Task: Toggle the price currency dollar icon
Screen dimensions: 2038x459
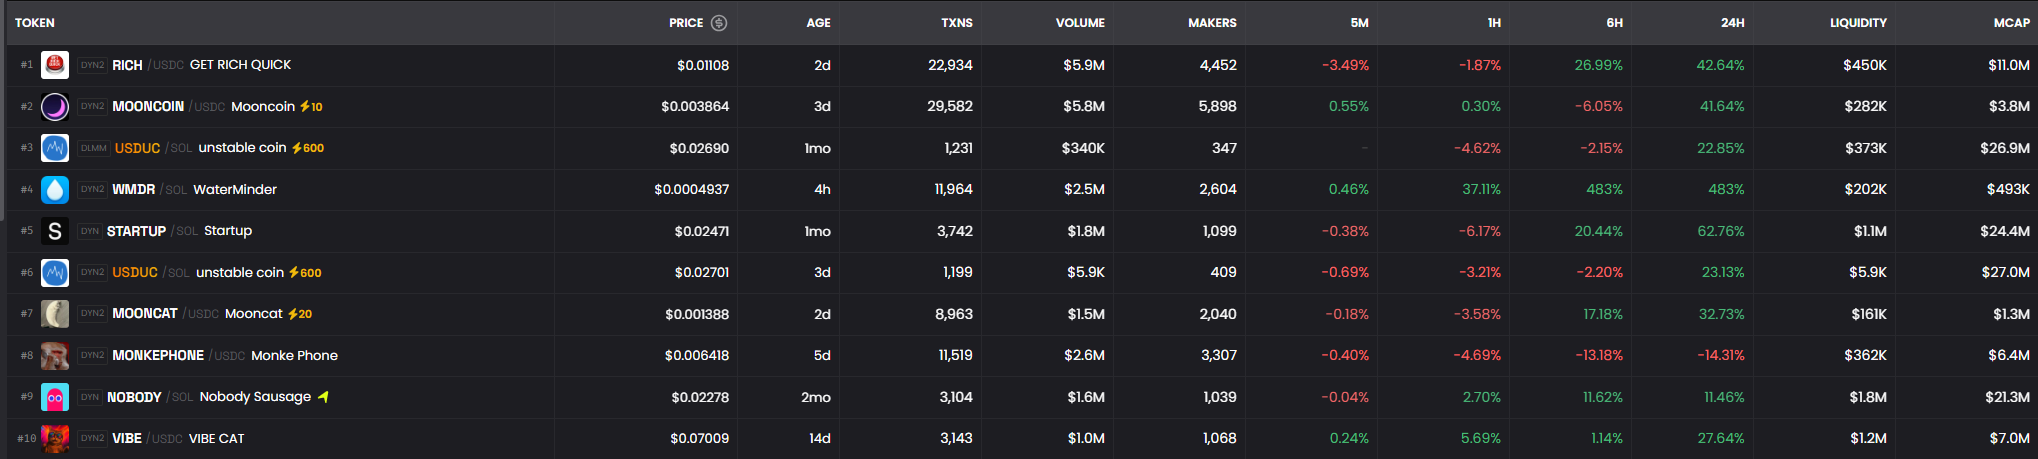Action: (719, 22)
